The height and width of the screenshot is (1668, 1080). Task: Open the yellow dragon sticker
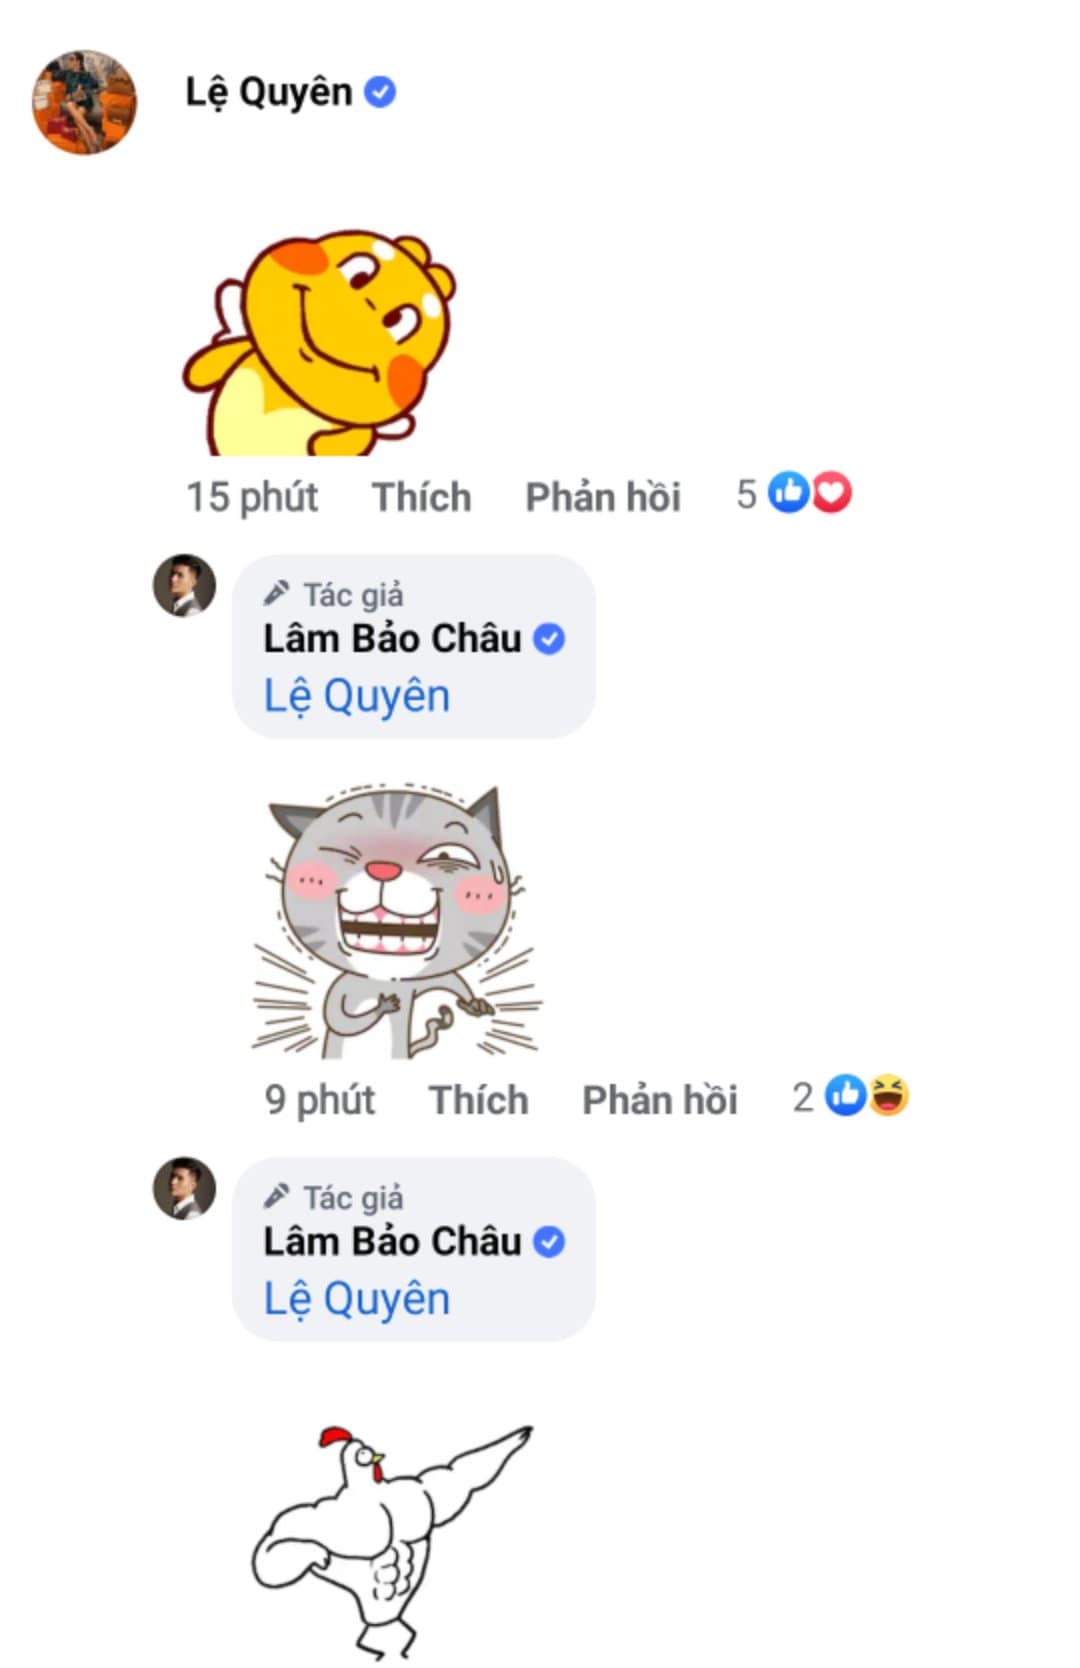(318, 342)
